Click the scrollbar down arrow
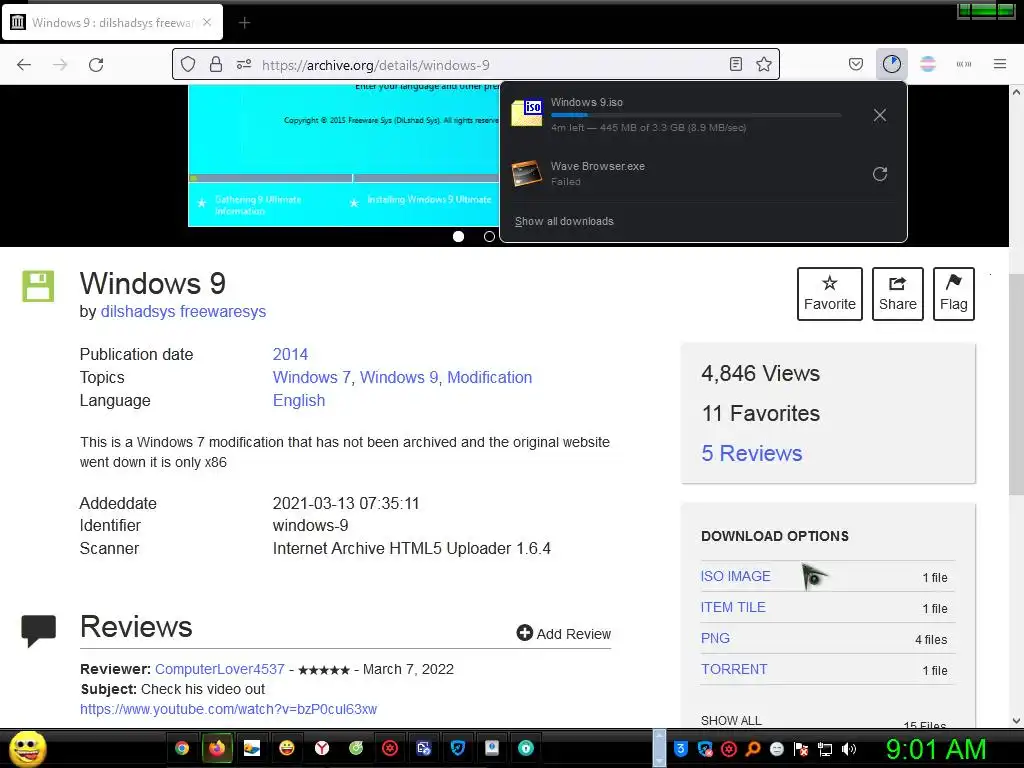Screen dimensions: 1024x768 [x=1016, y=720]
